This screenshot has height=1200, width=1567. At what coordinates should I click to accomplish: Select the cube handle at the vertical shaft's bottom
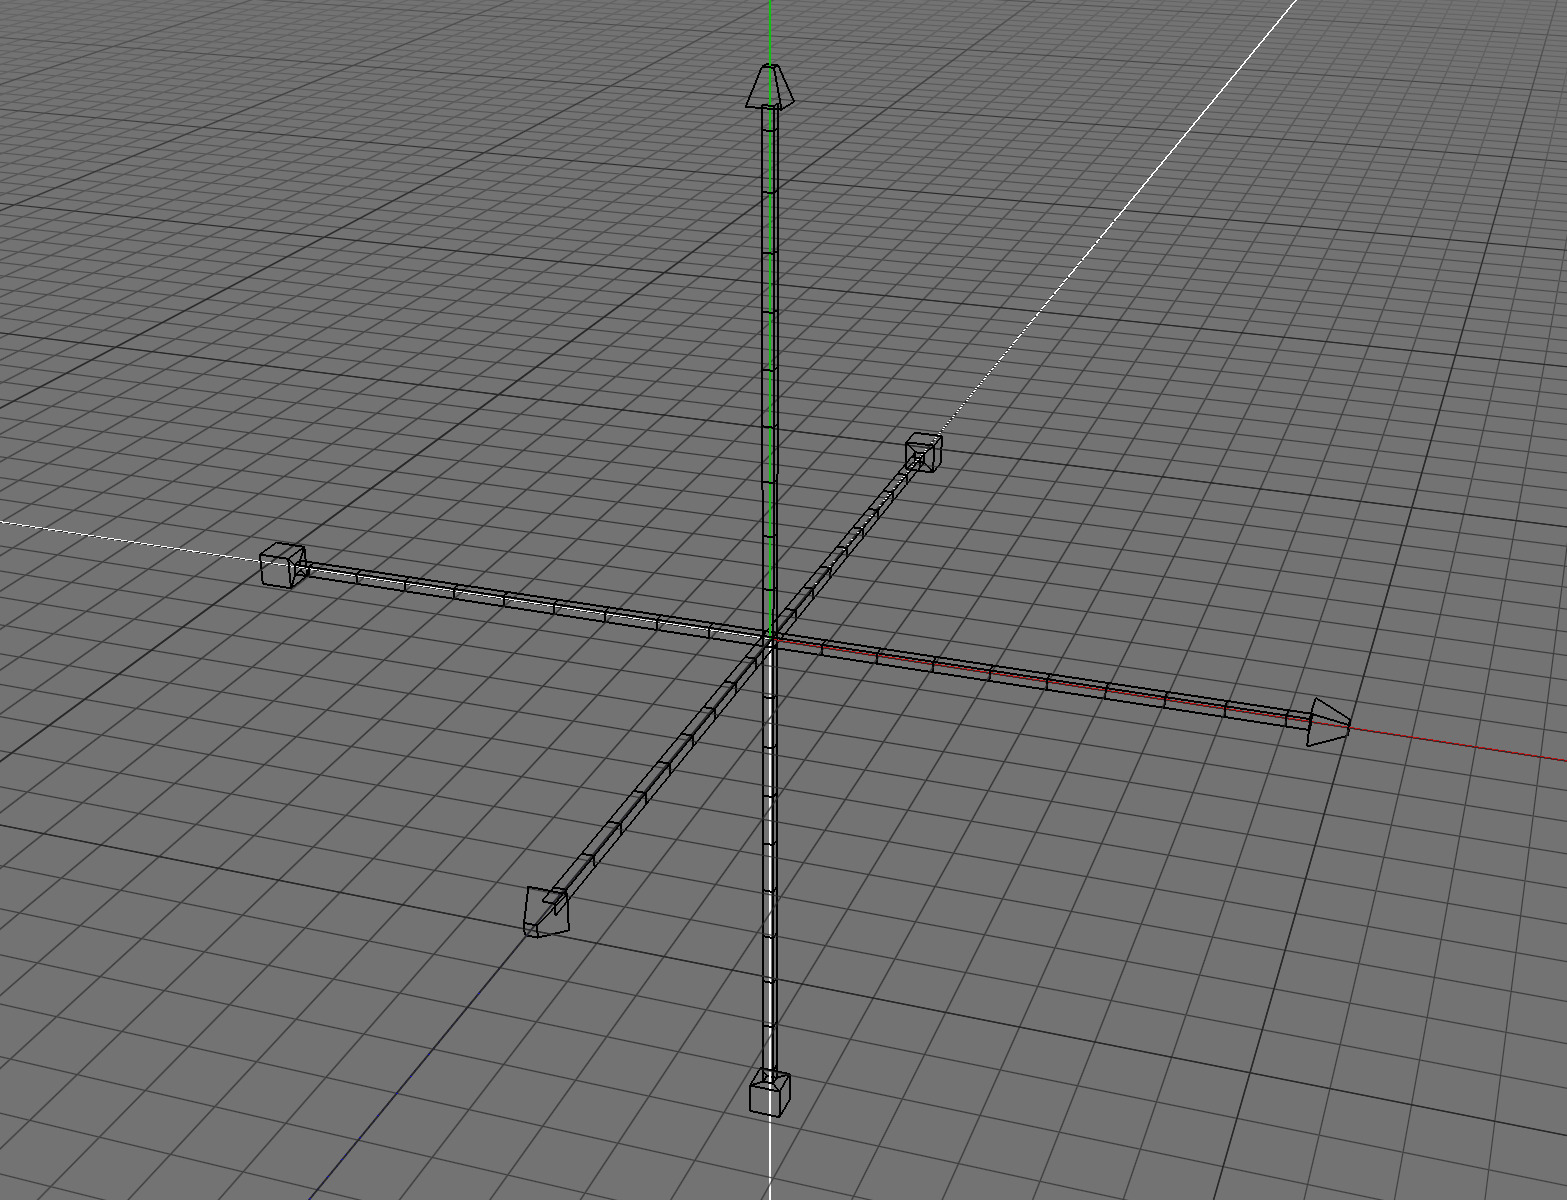pyautogui.click(x=770, y=1092)
